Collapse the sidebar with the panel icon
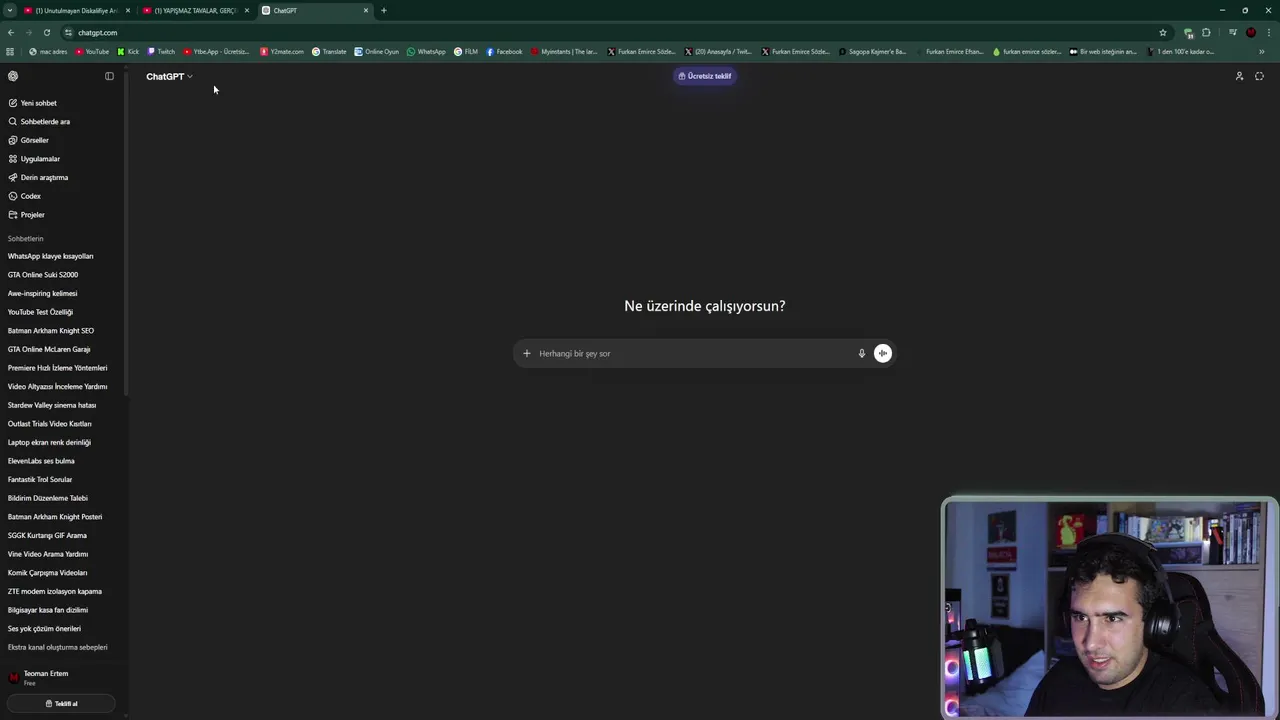This screenshot has width=1280, height=720. pyautogui.click(x=109, y=76)
